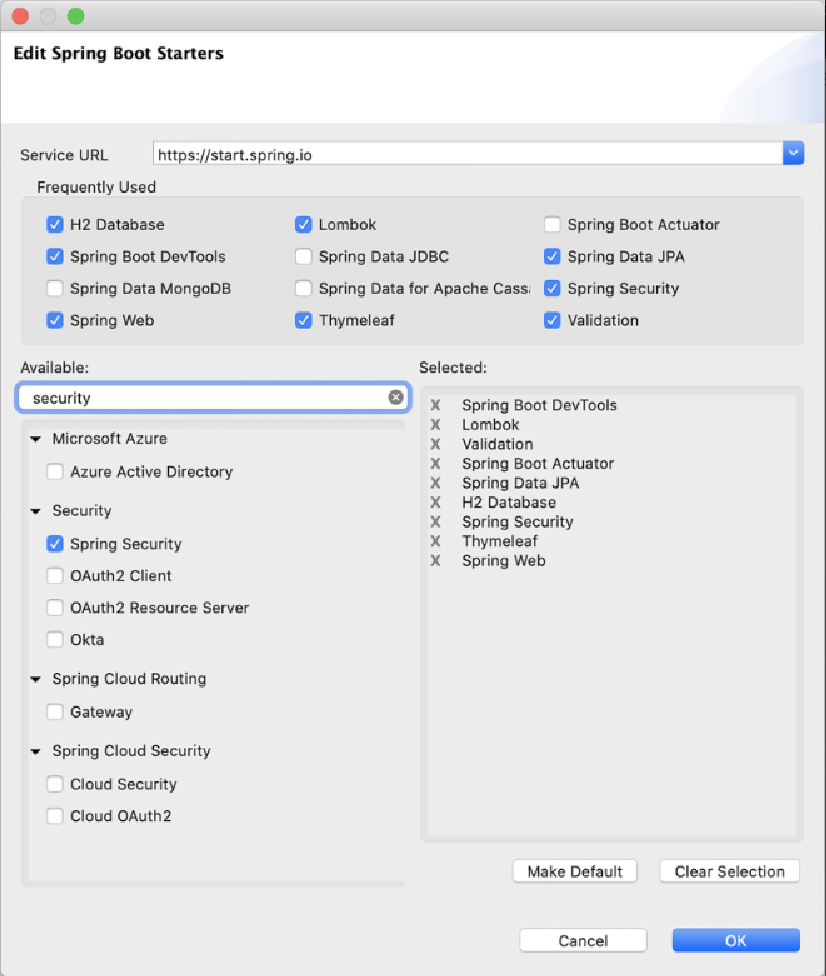
Task: Check the Gateway starter
Action: (55, 711)
